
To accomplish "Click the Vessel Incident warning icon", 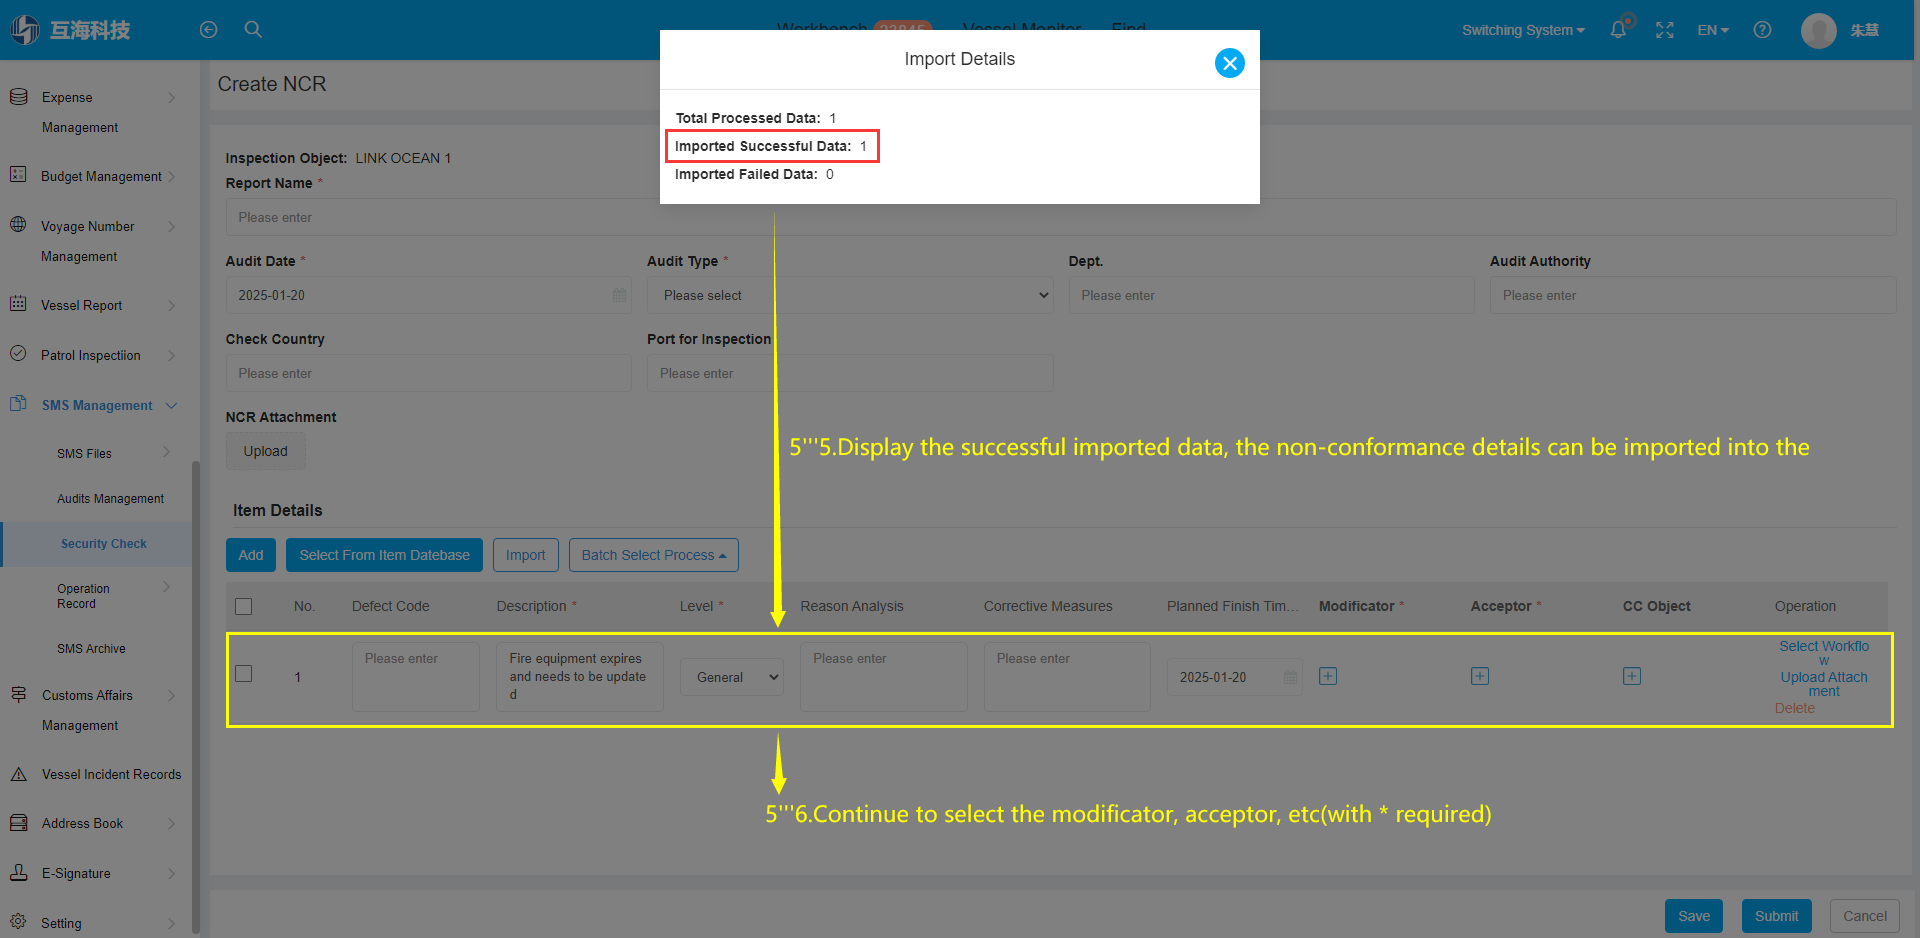I will 18,774.
